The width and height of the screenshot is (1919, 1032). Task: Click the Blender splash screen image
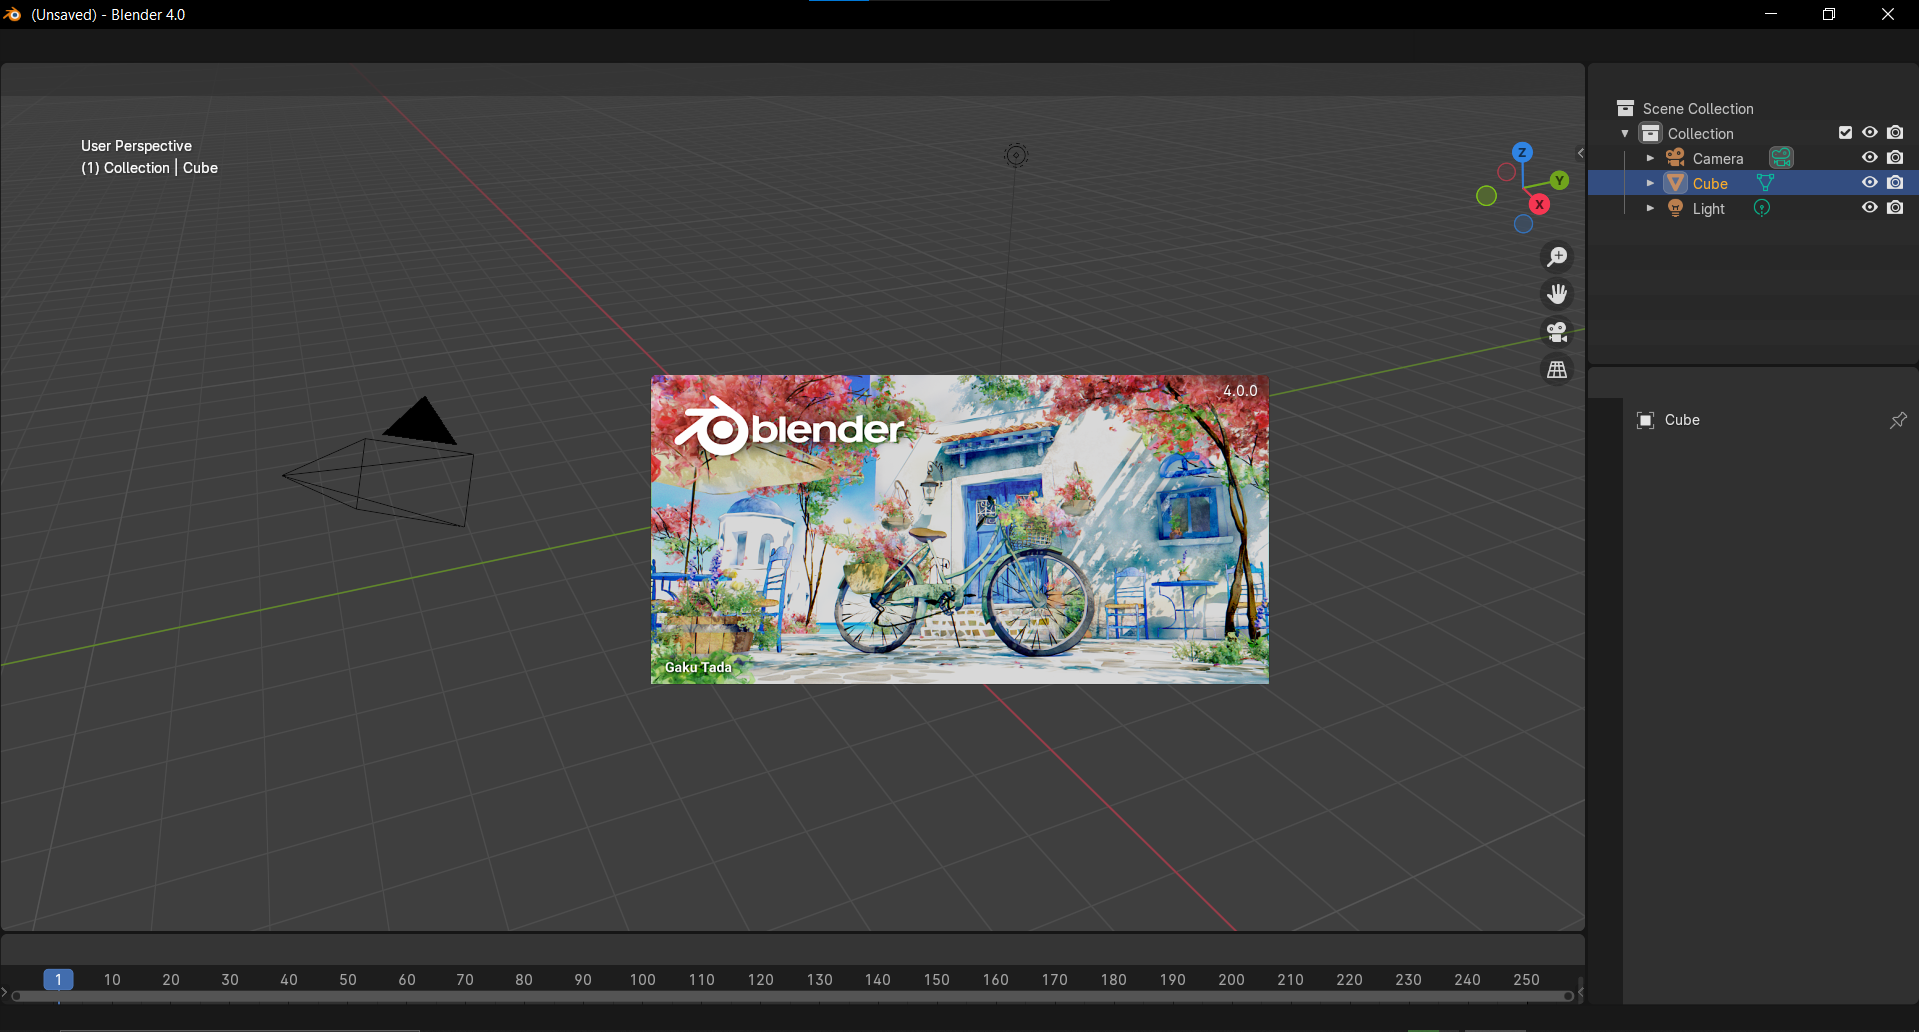[x=960, y=530]
